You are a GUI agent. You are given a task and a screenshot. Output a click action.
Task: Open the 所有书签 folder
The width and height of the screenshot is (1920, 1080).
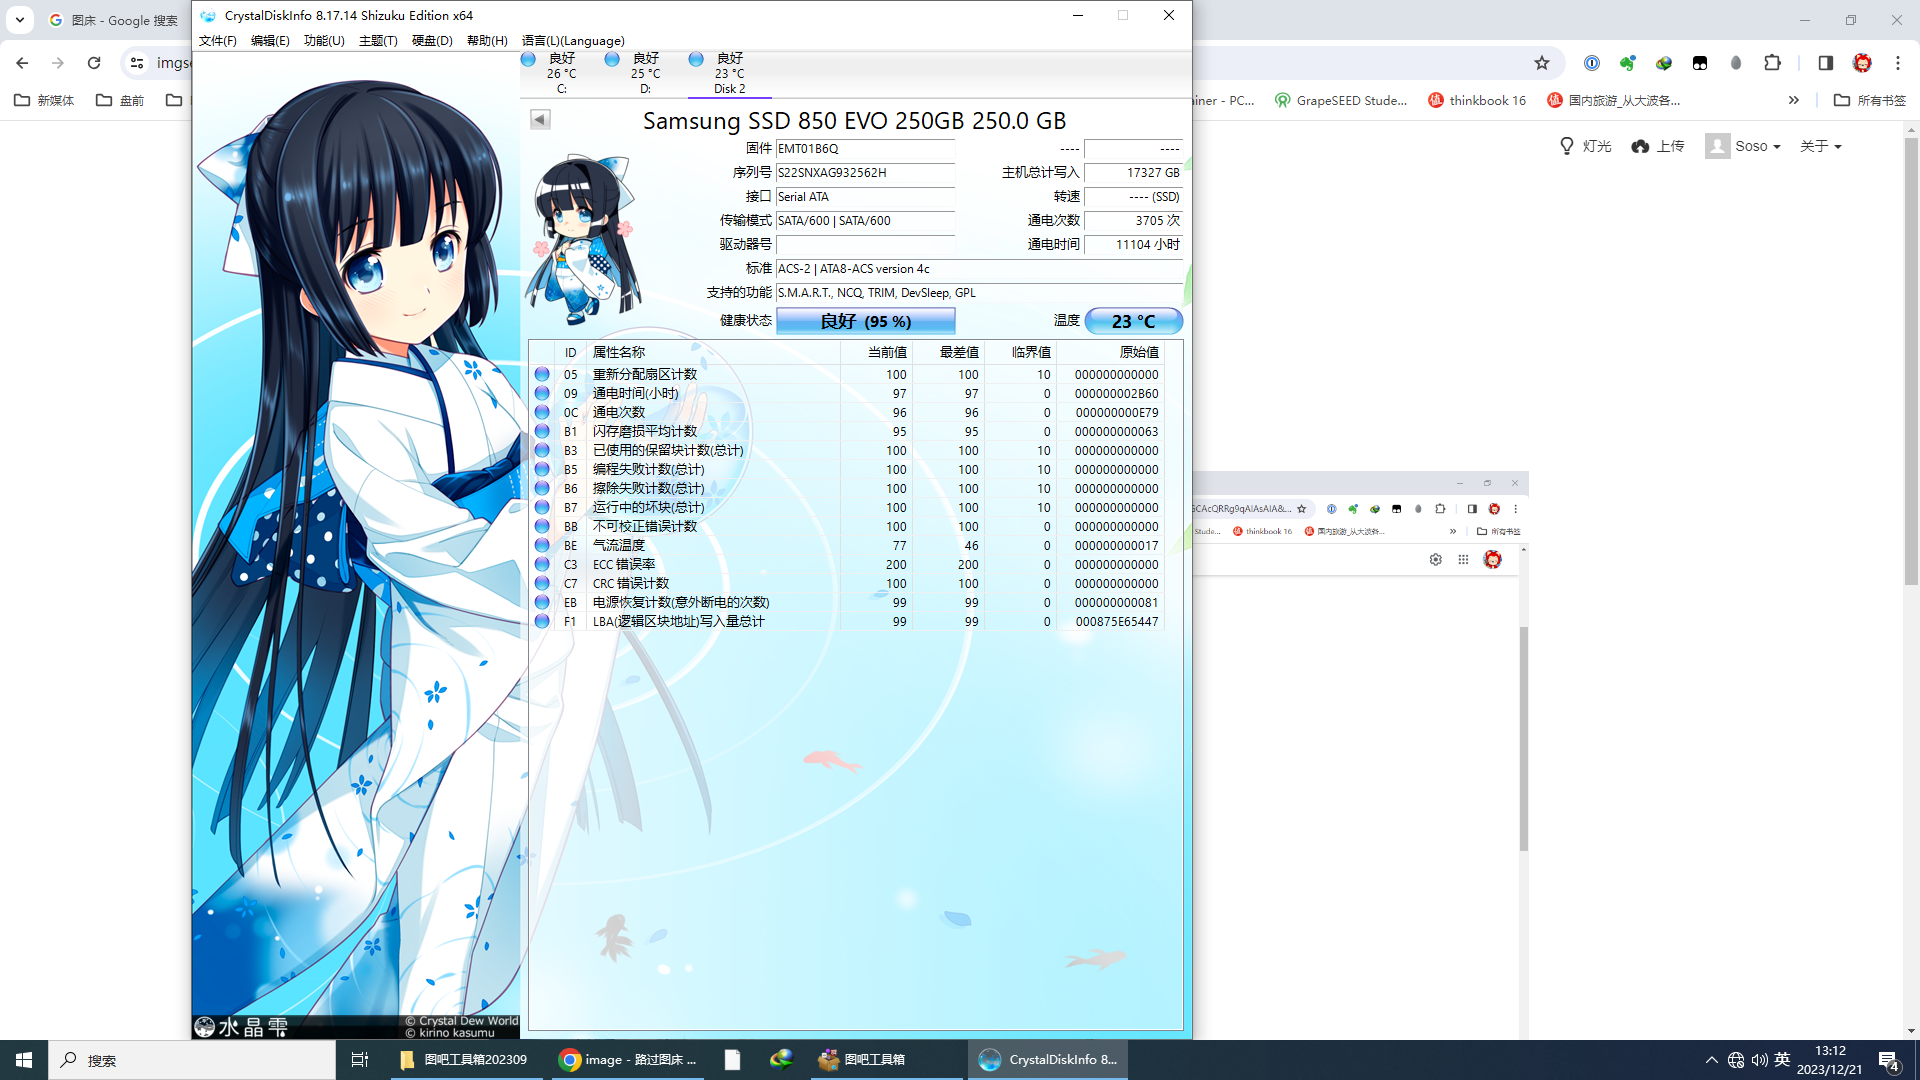(x=1870, y=100)
